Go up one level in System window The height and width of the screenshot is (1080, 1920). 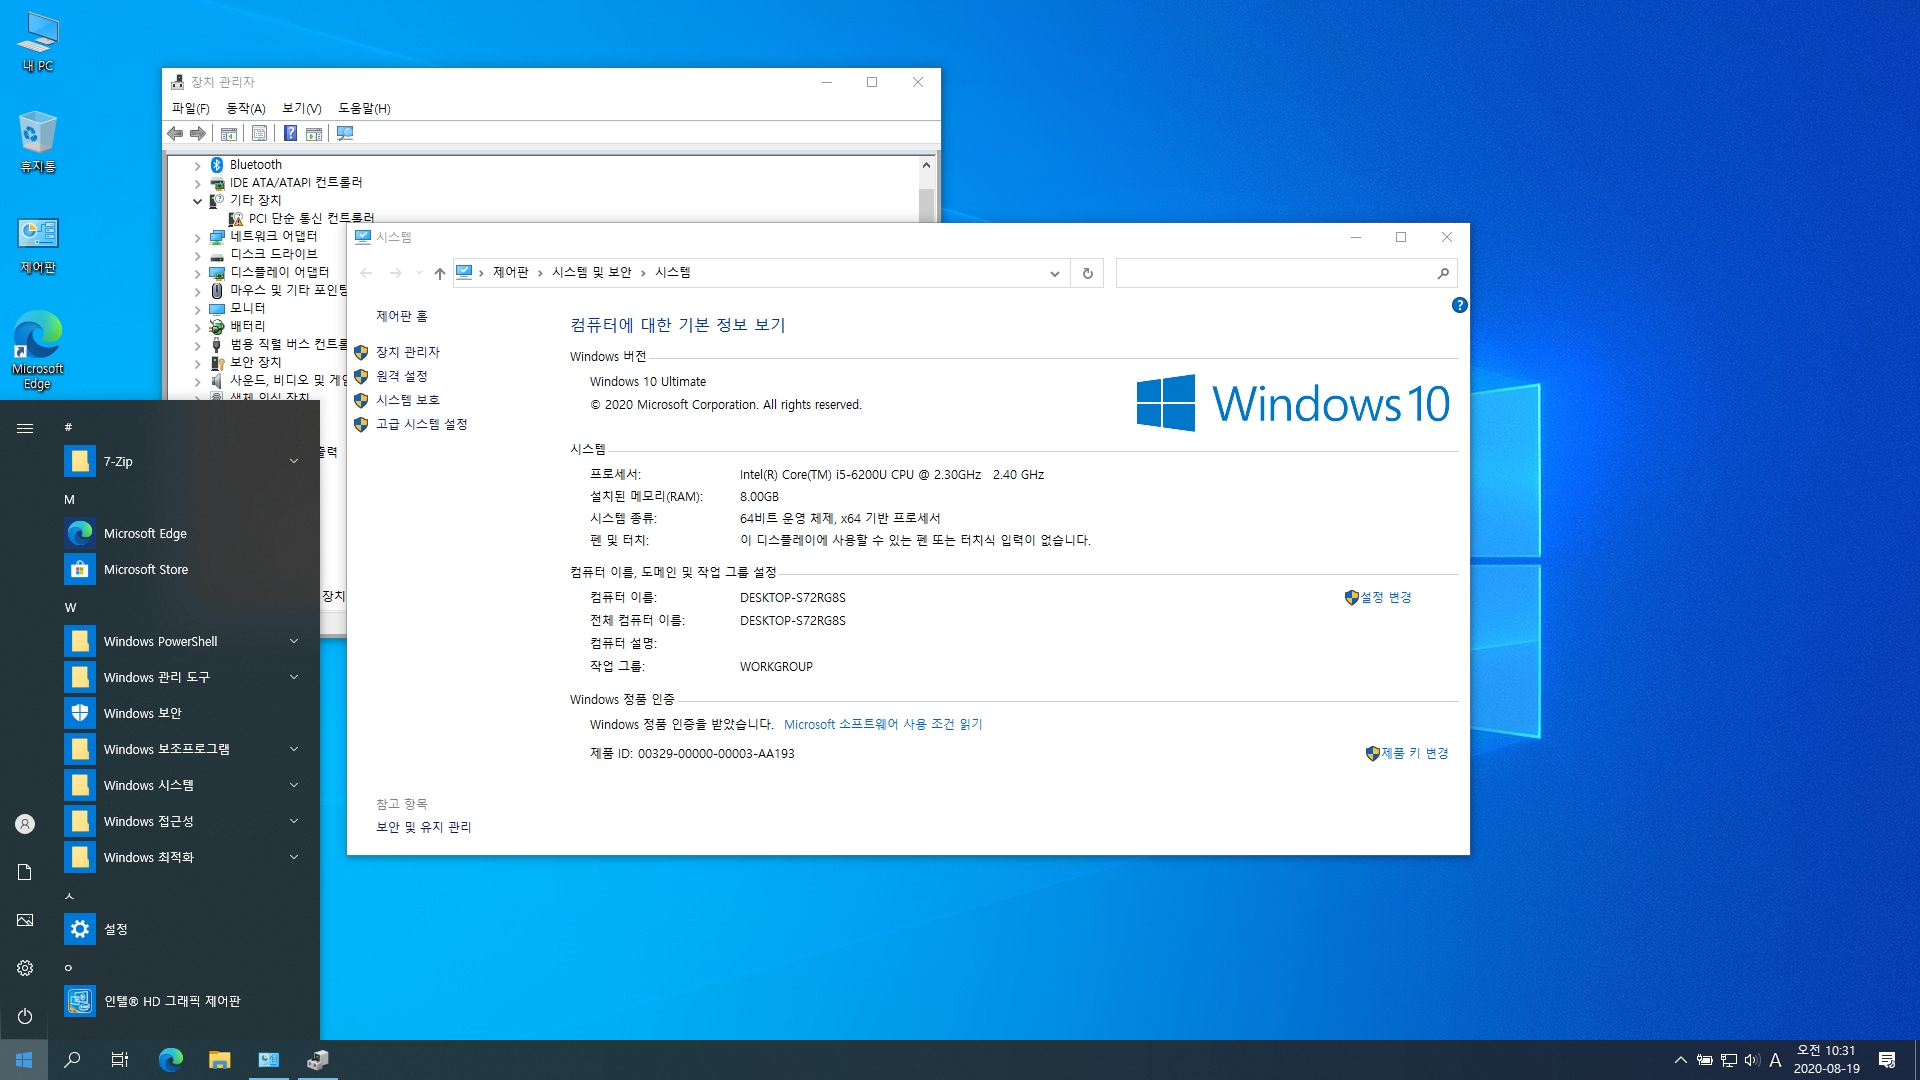pyautogui.click(x=439, y=273)
